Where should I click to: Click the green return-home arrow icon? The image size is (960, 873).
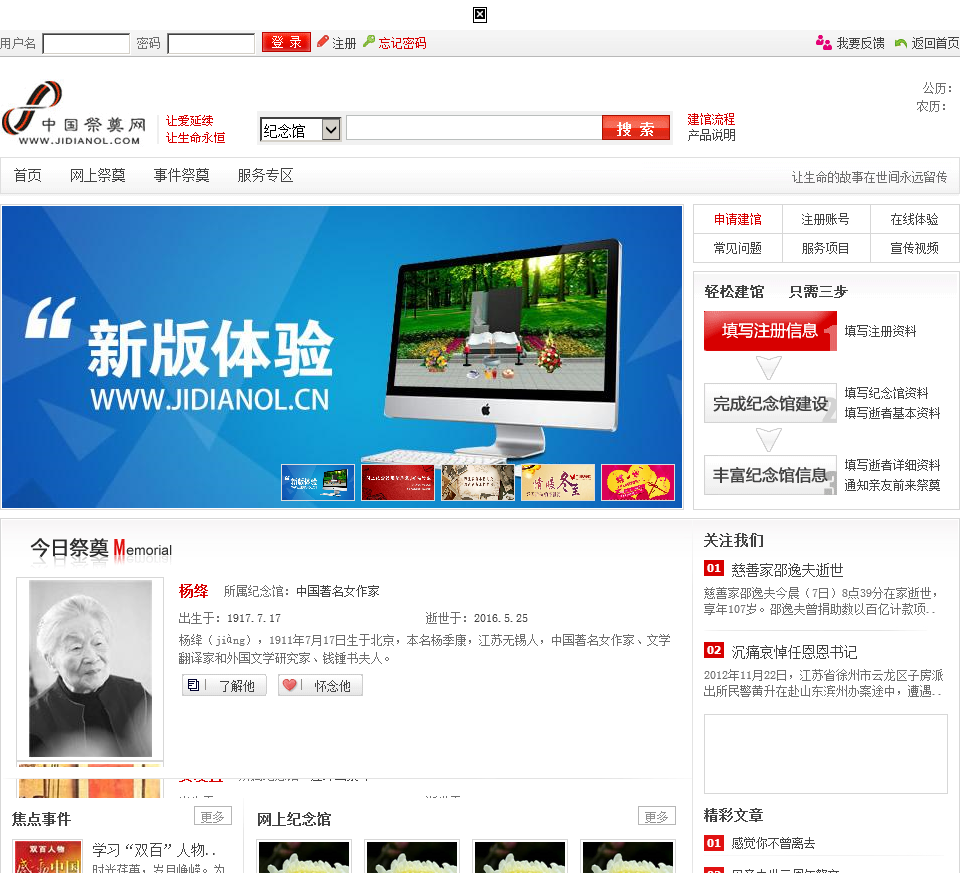[901, 43]
